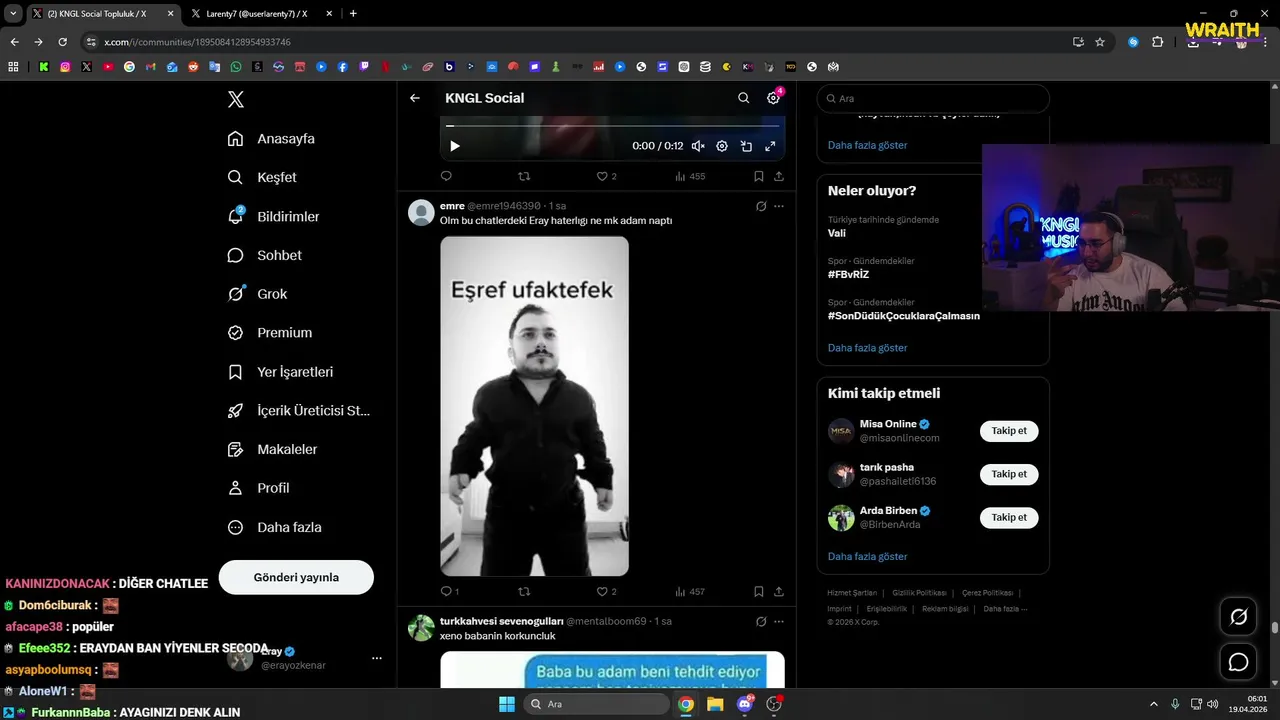Open floating Grok button
Image resolution: width=1280 pixels, height=720 pixels.
pyautogui.click(x=1238, y=617)
